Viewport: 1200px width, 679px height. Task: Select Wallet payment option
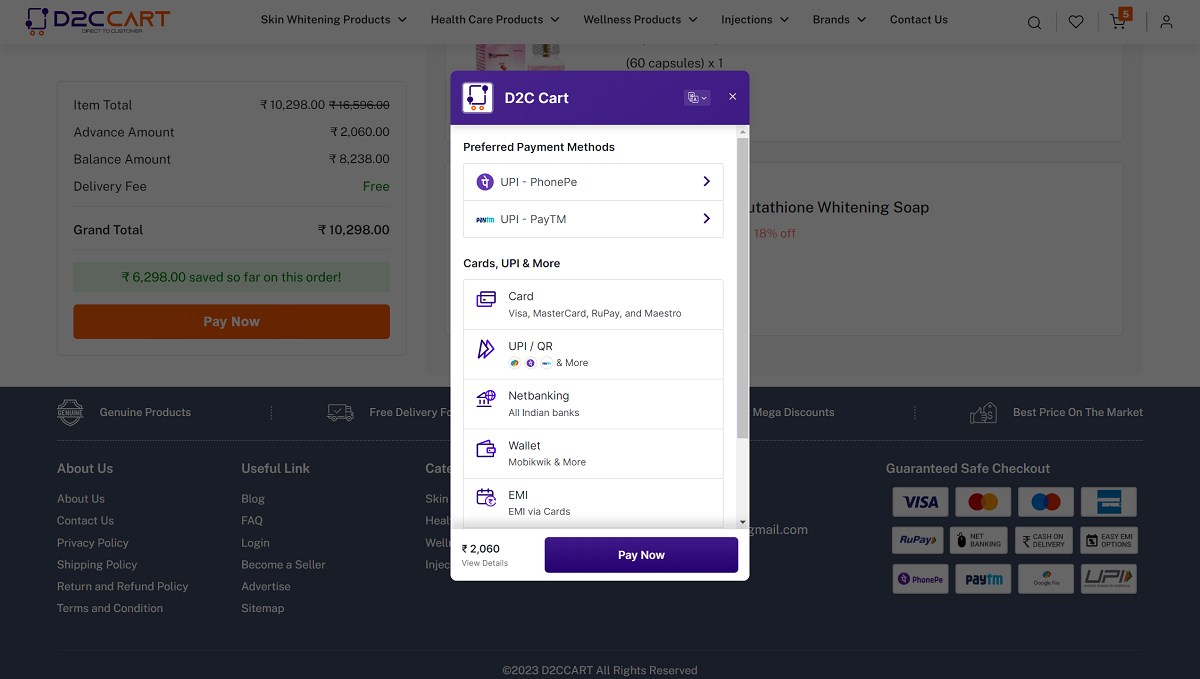(x=593, y=453)
